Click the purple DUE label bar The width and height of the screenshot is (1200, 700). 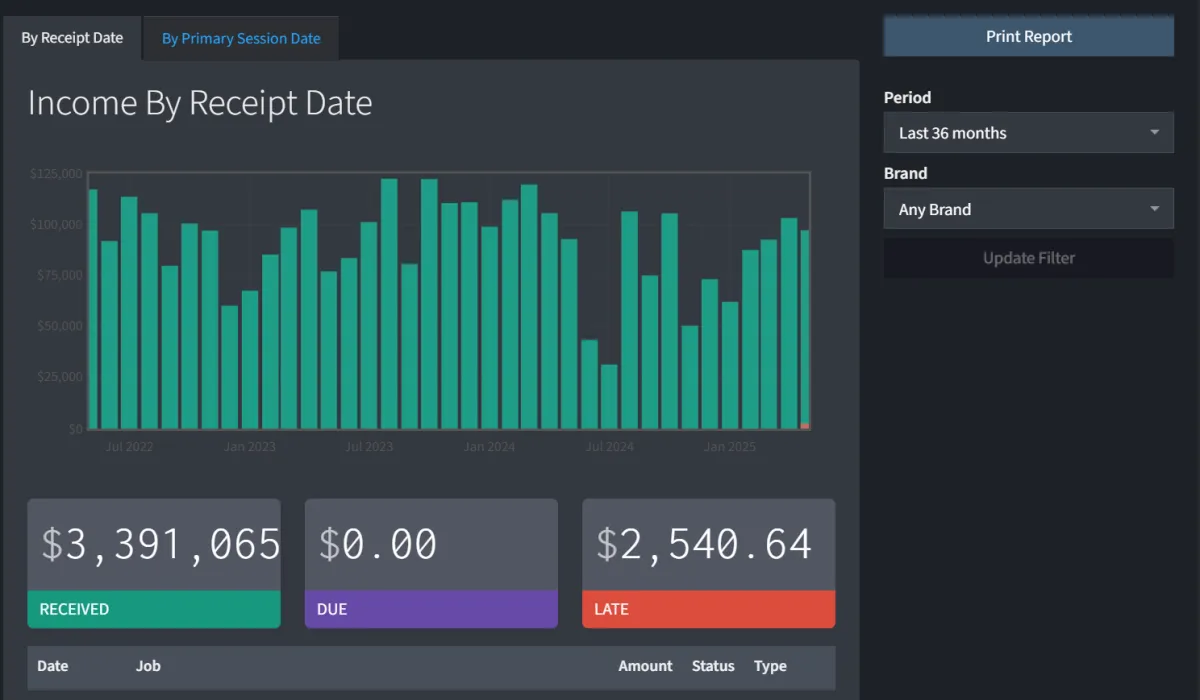click(431, 609)
